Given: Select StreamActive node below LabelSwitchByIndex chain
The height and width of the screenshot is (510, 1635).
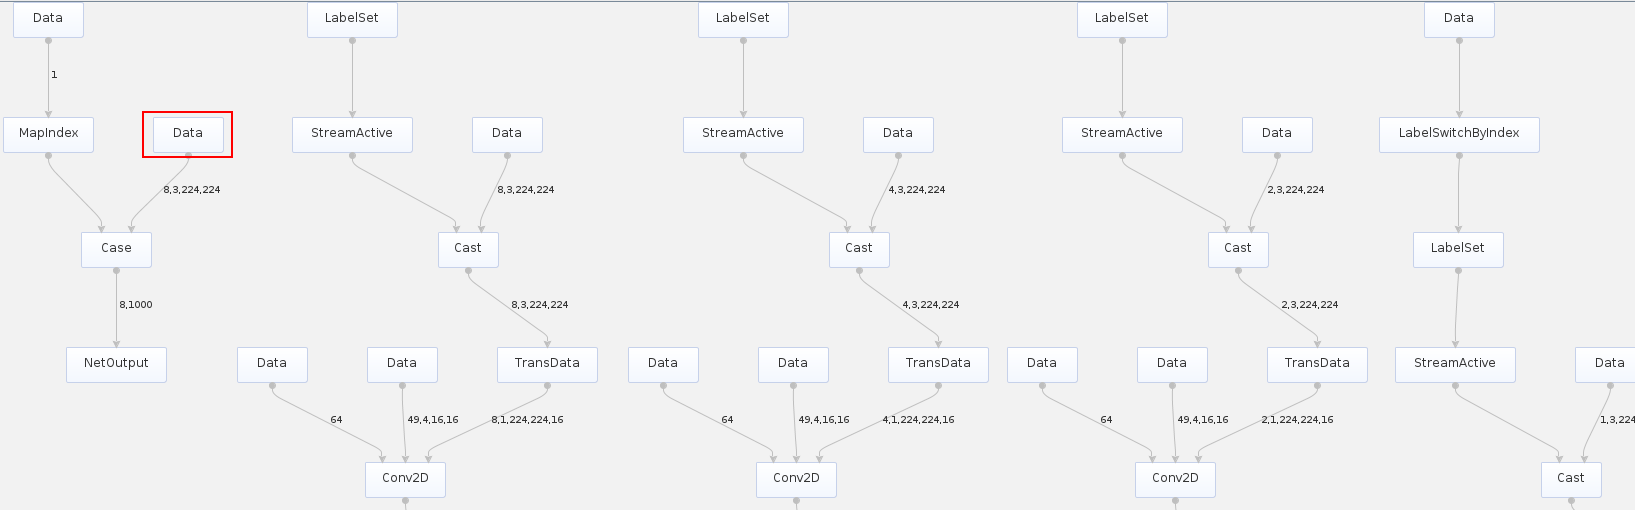Looking at the screenshot, I should 1455,364.
